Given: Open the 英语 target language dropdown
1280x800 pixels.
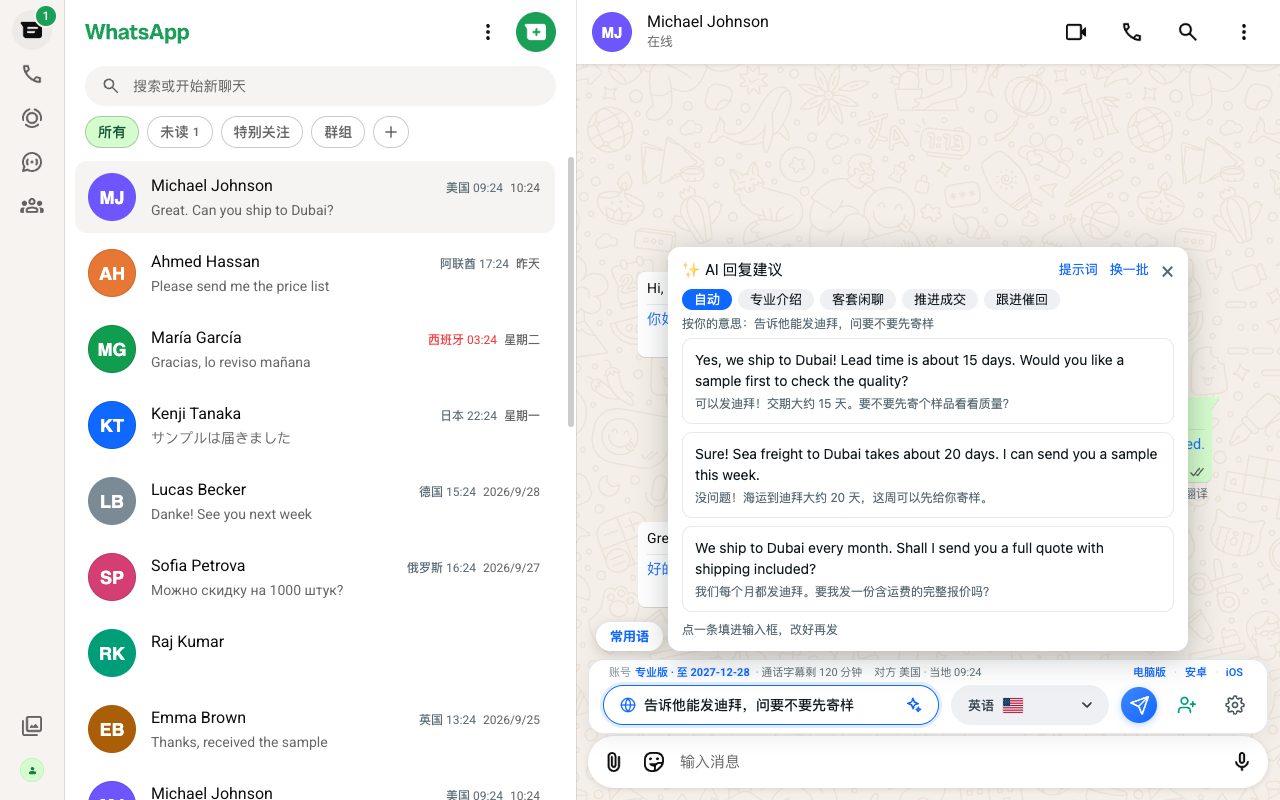Looking at the screenshot, I should (1029, 705).
